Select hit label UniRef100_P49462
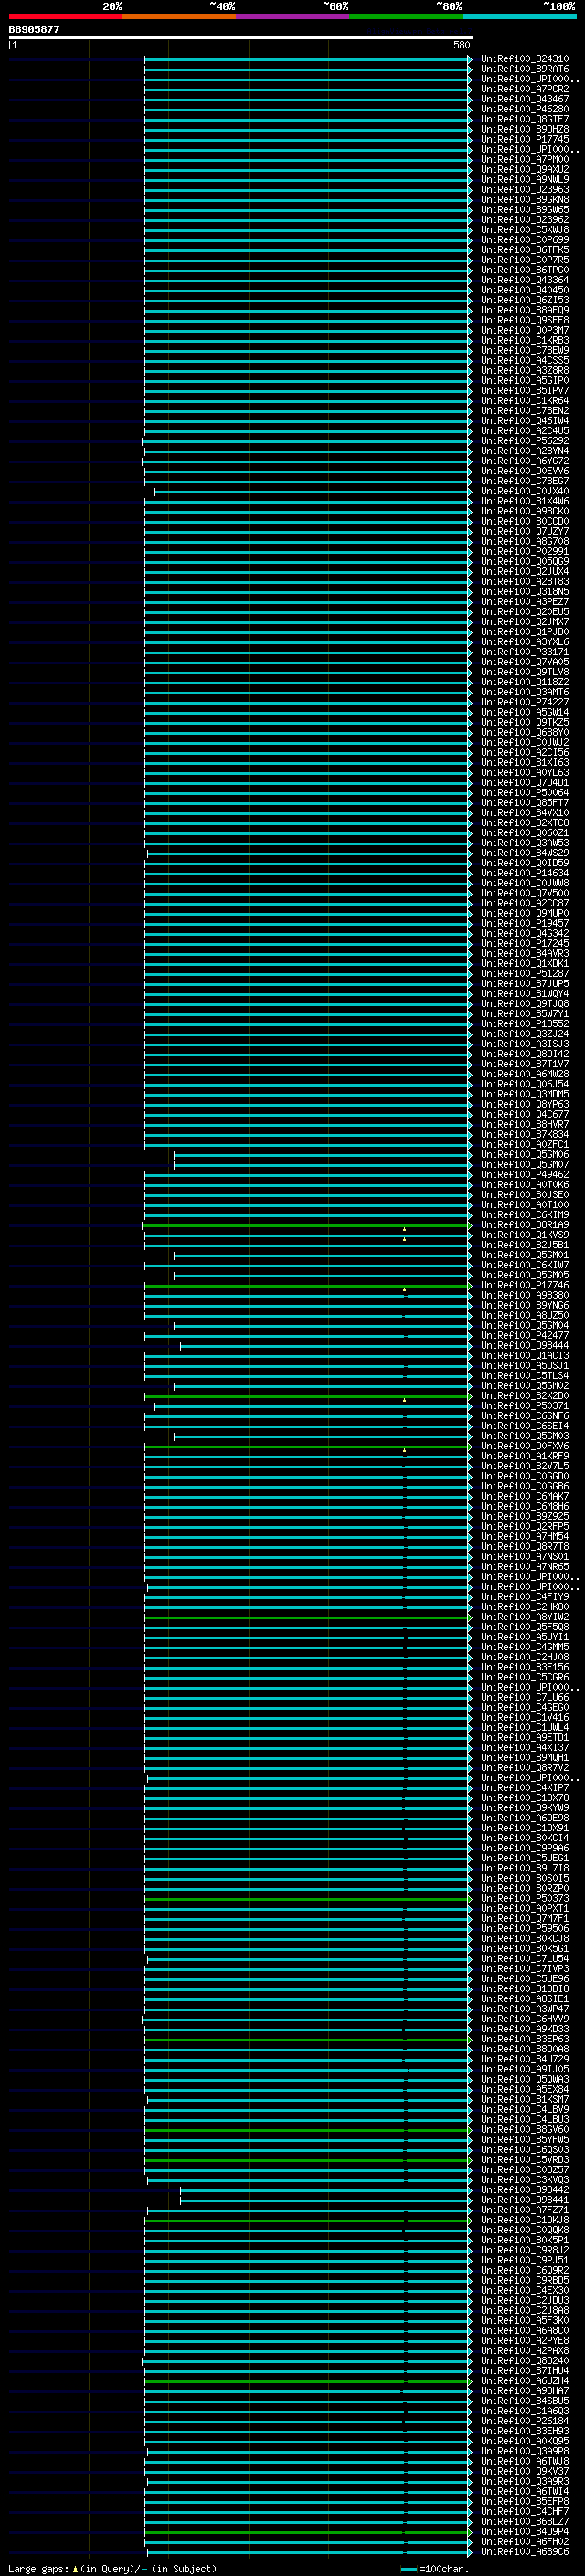The width and height of the screenshot is (585, 2576). [x=525, y=1175]
